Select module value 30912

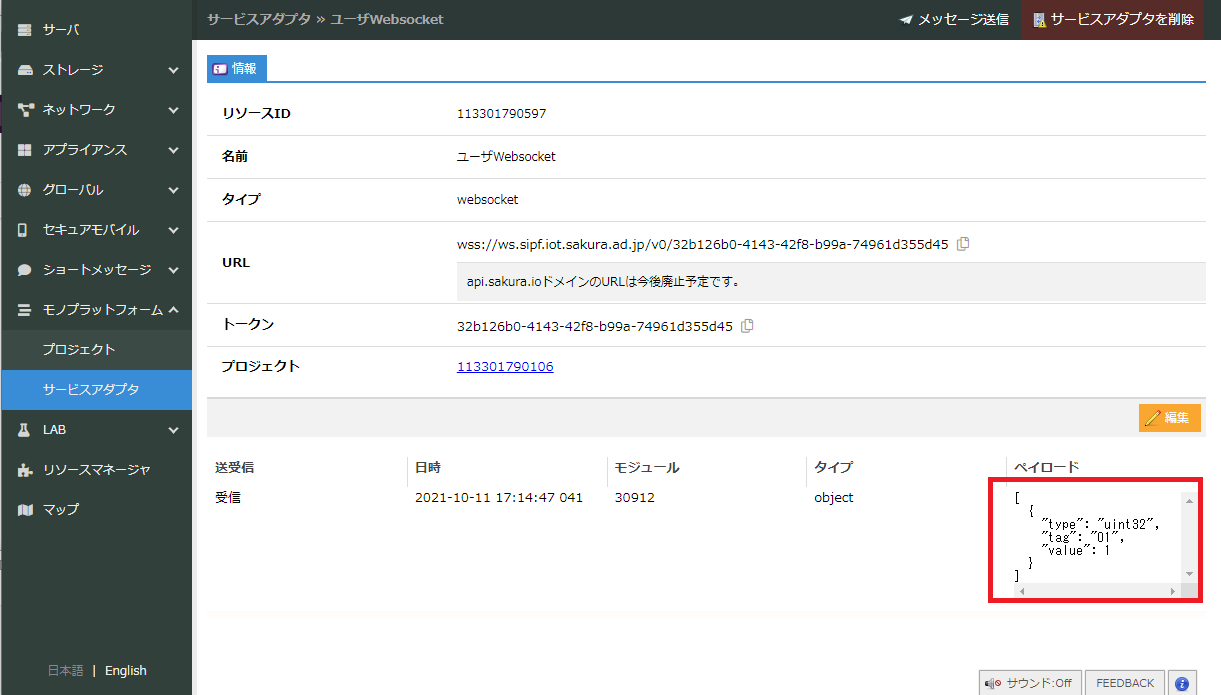click(635, 498)
